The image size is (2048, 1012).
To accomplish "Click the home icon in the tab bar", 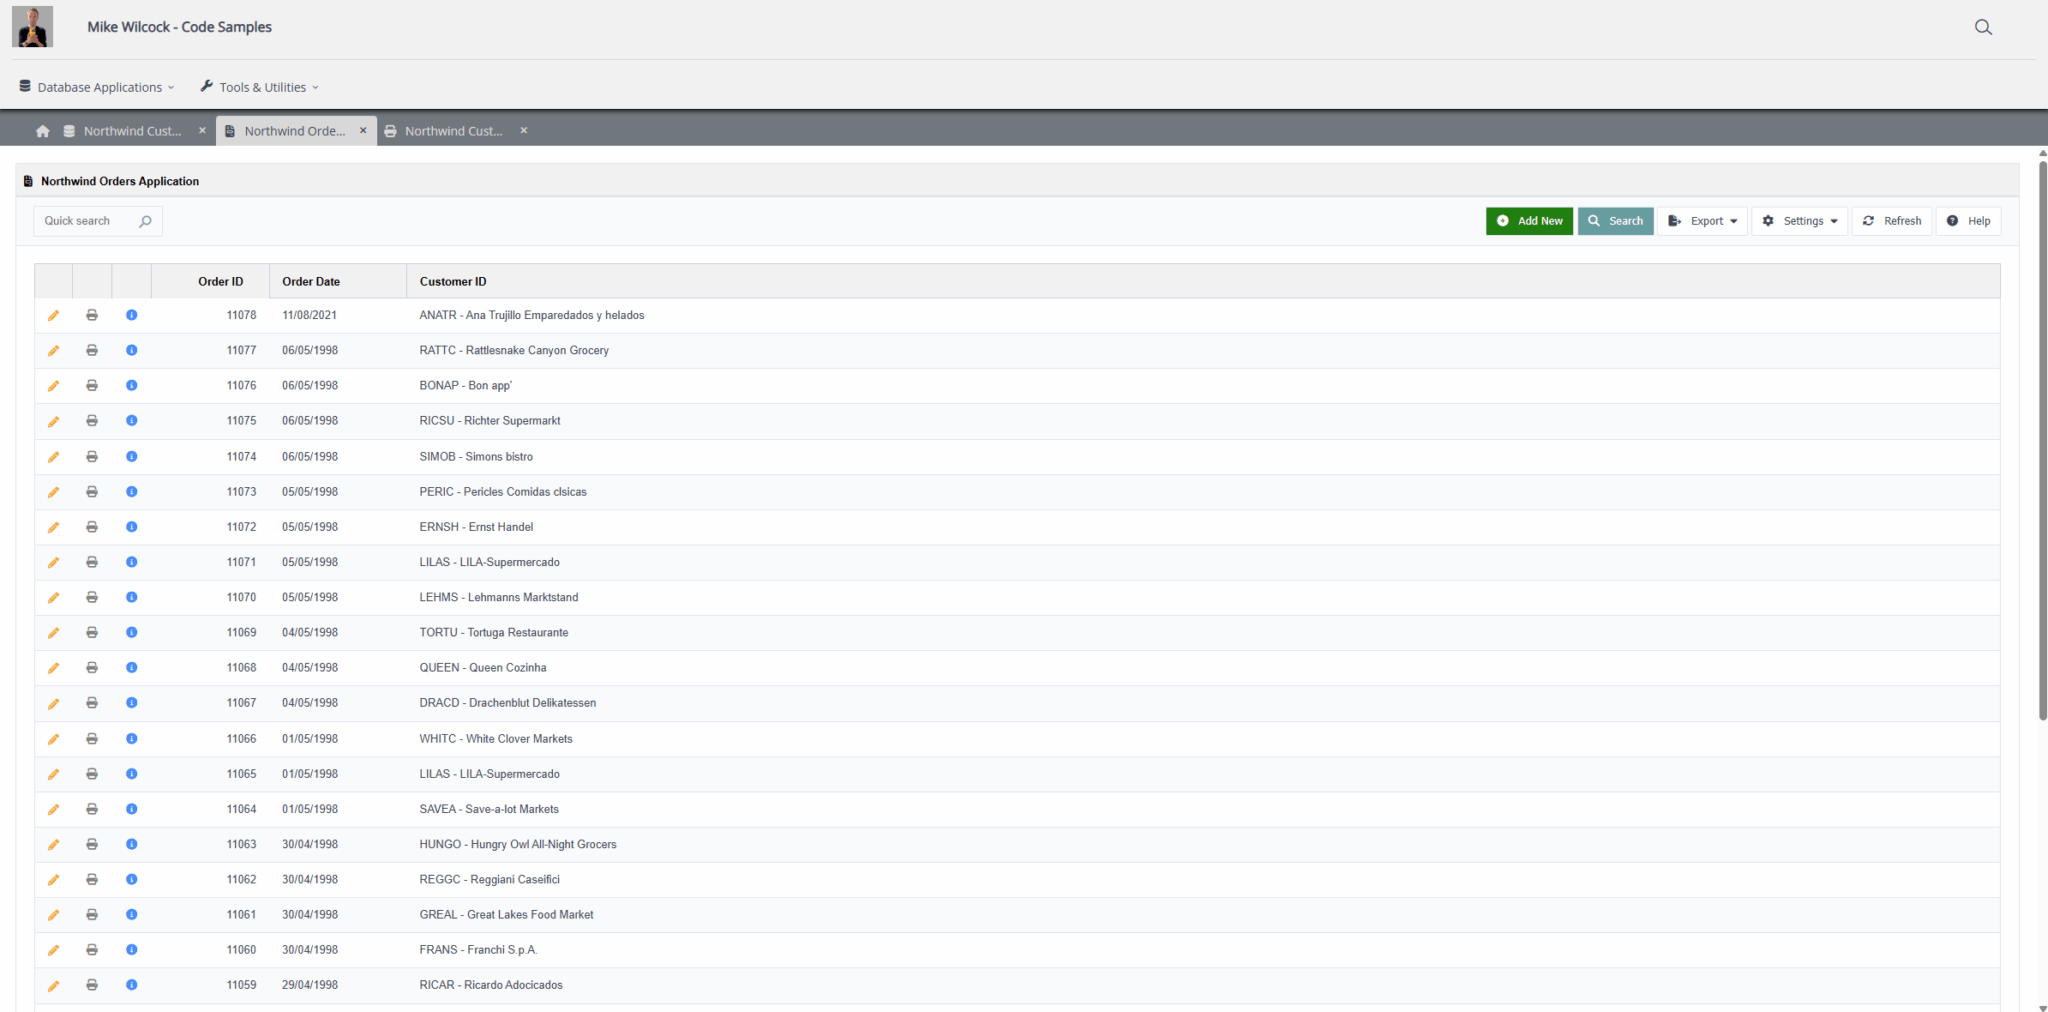I will point(42,131).
